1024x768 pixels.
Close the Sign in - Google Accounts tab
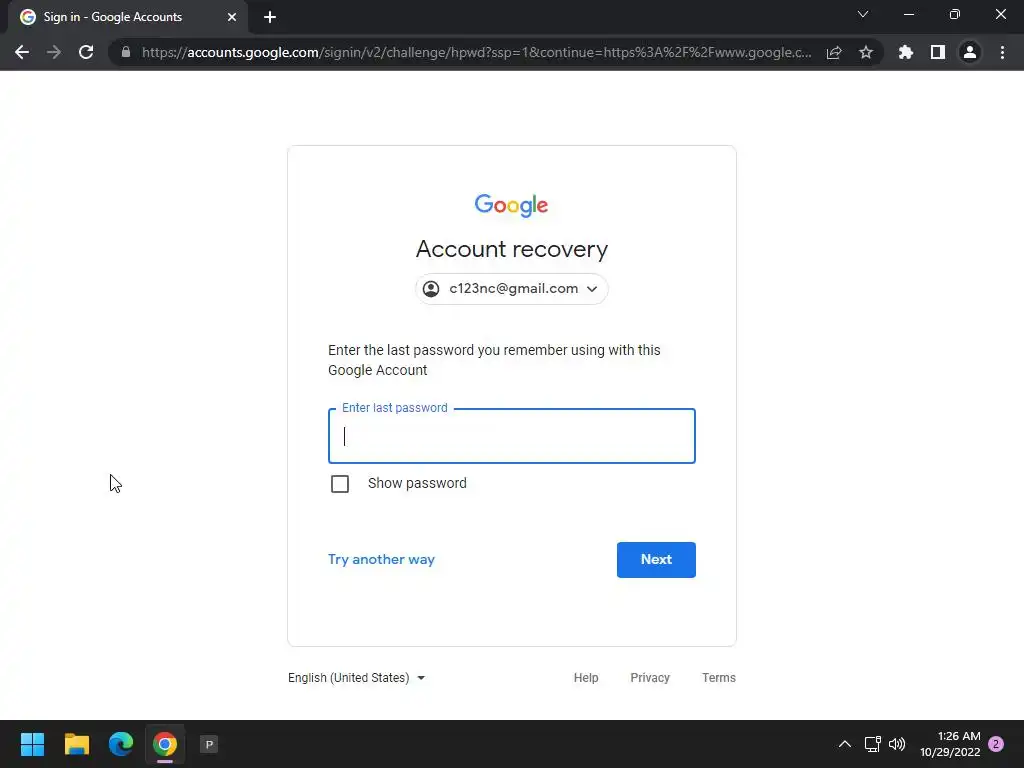[232, 17]
